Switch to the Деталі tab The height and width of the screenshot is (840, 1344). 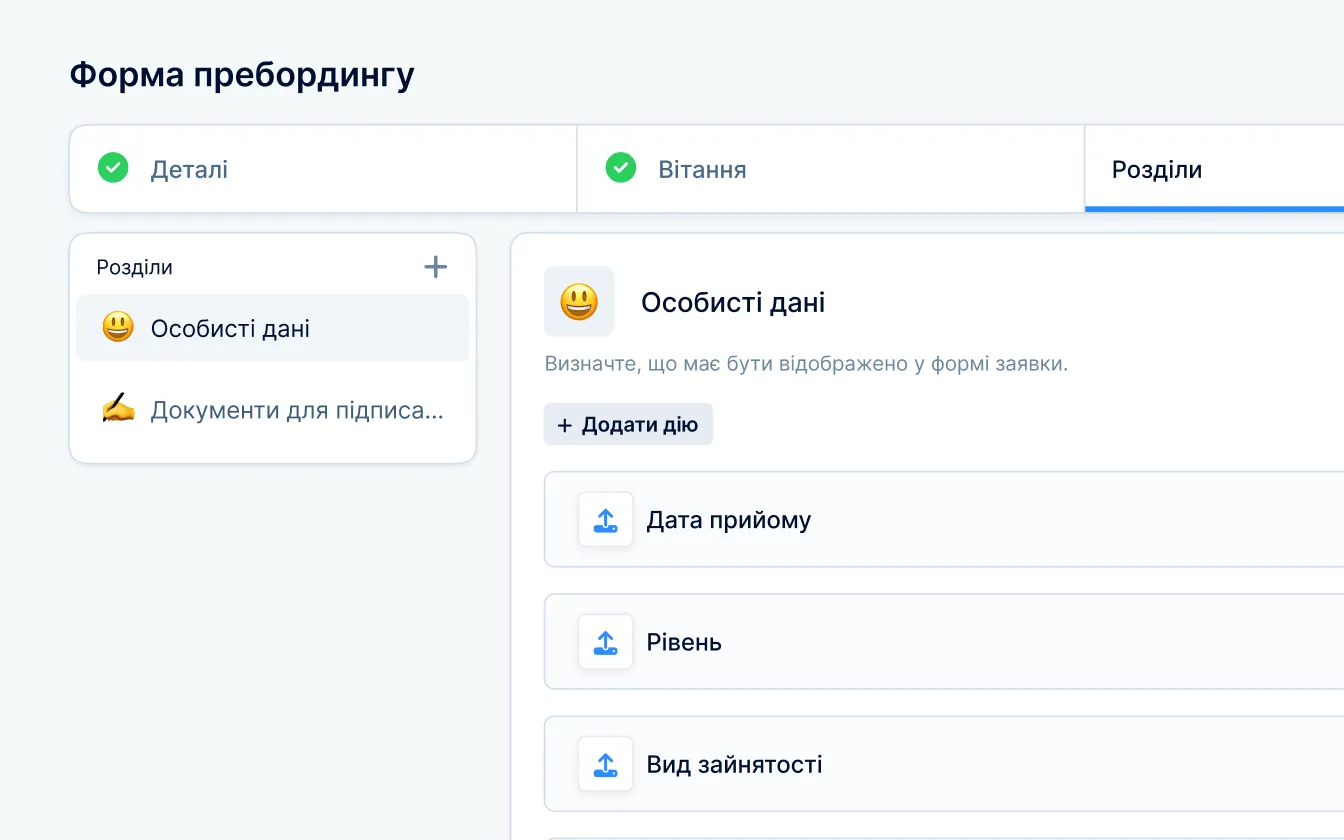coord(189,169)
